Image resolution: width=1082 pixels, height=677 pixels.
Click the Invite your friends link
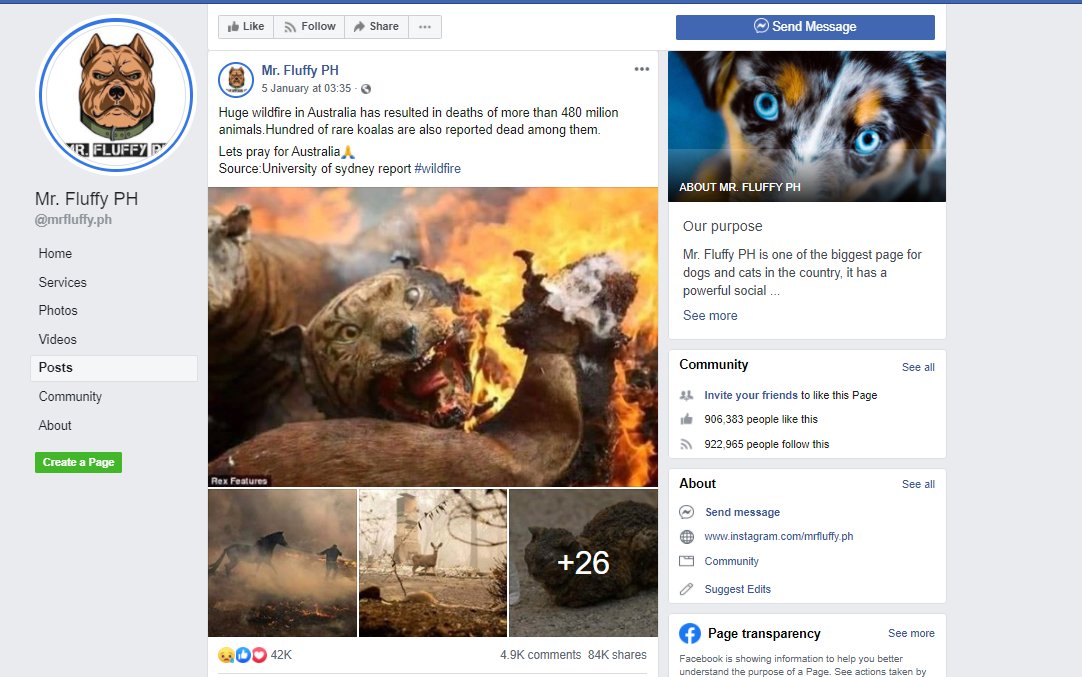pyautogui.click(x=751, y=395)
